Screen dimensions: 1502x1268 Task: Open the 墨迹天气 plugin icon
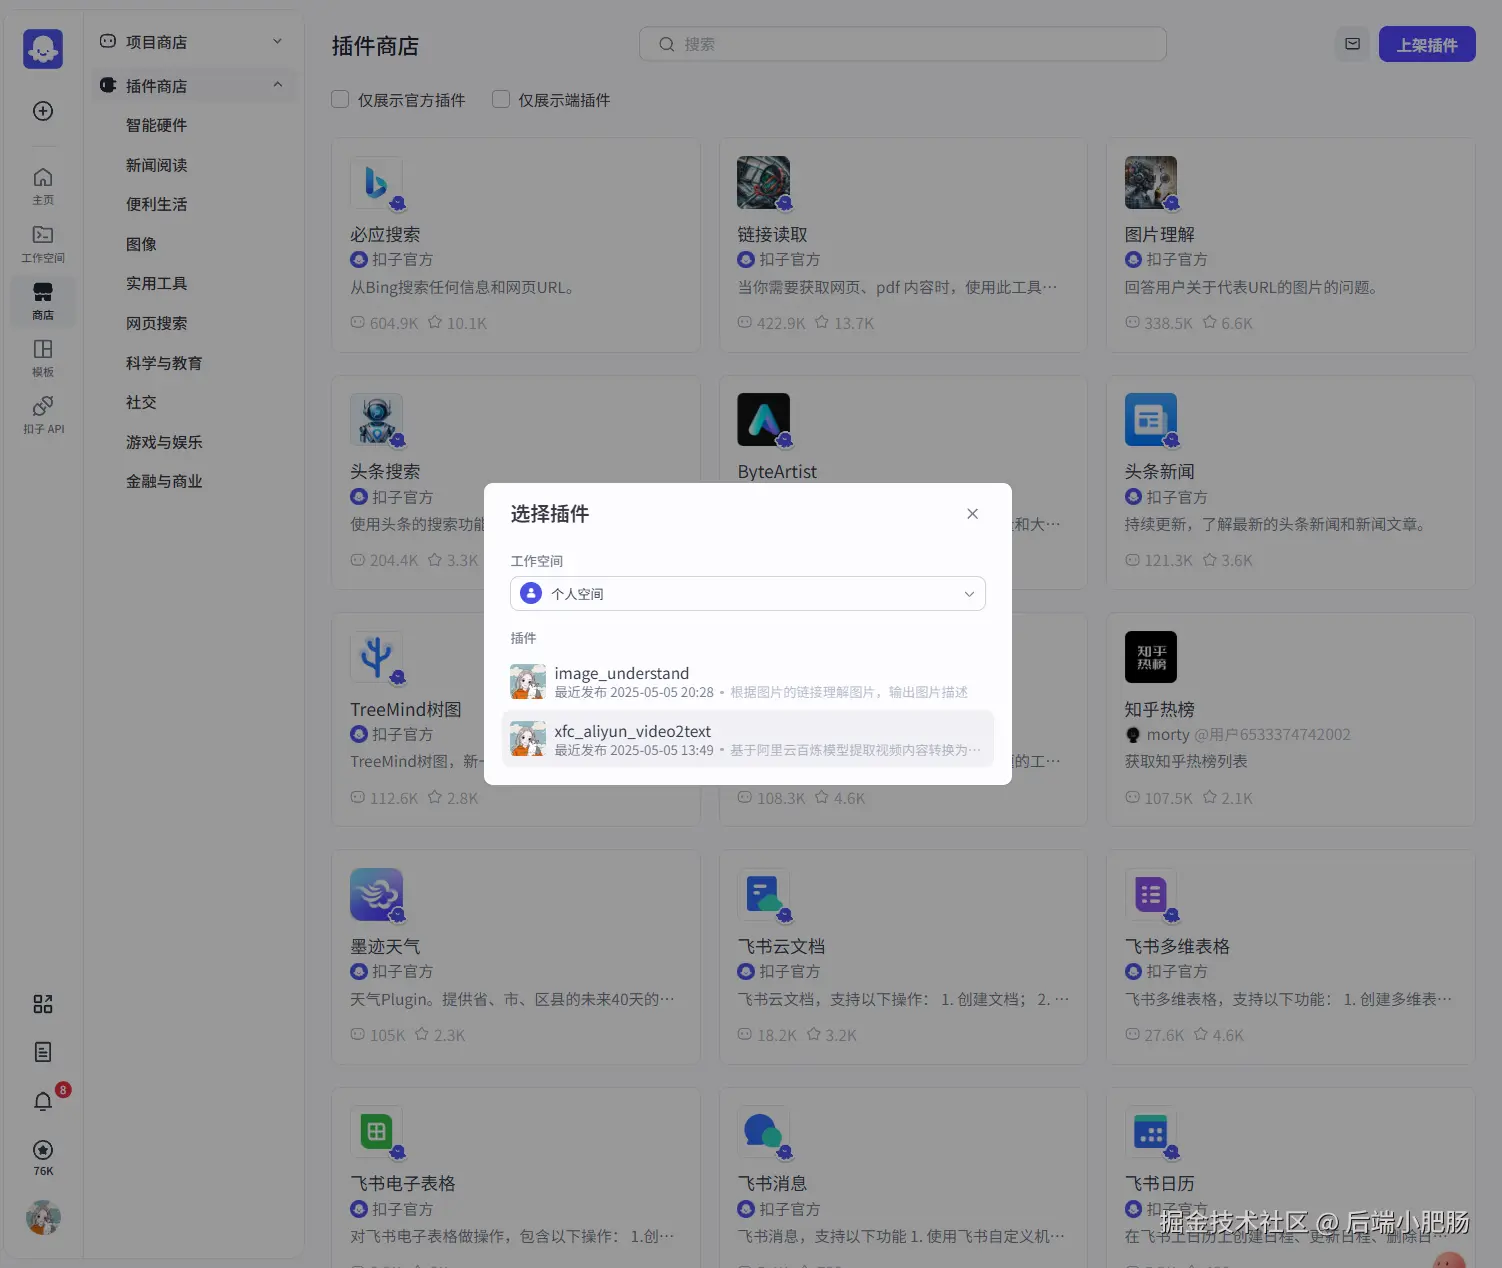[376, 894]
